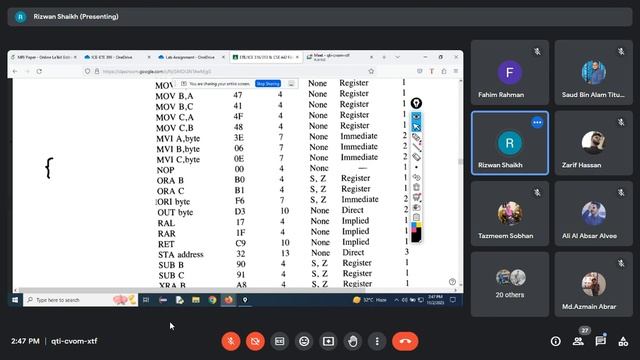Open the browser hamburger menu
Viewport: 640px width, 360px height.
point(456,71)
